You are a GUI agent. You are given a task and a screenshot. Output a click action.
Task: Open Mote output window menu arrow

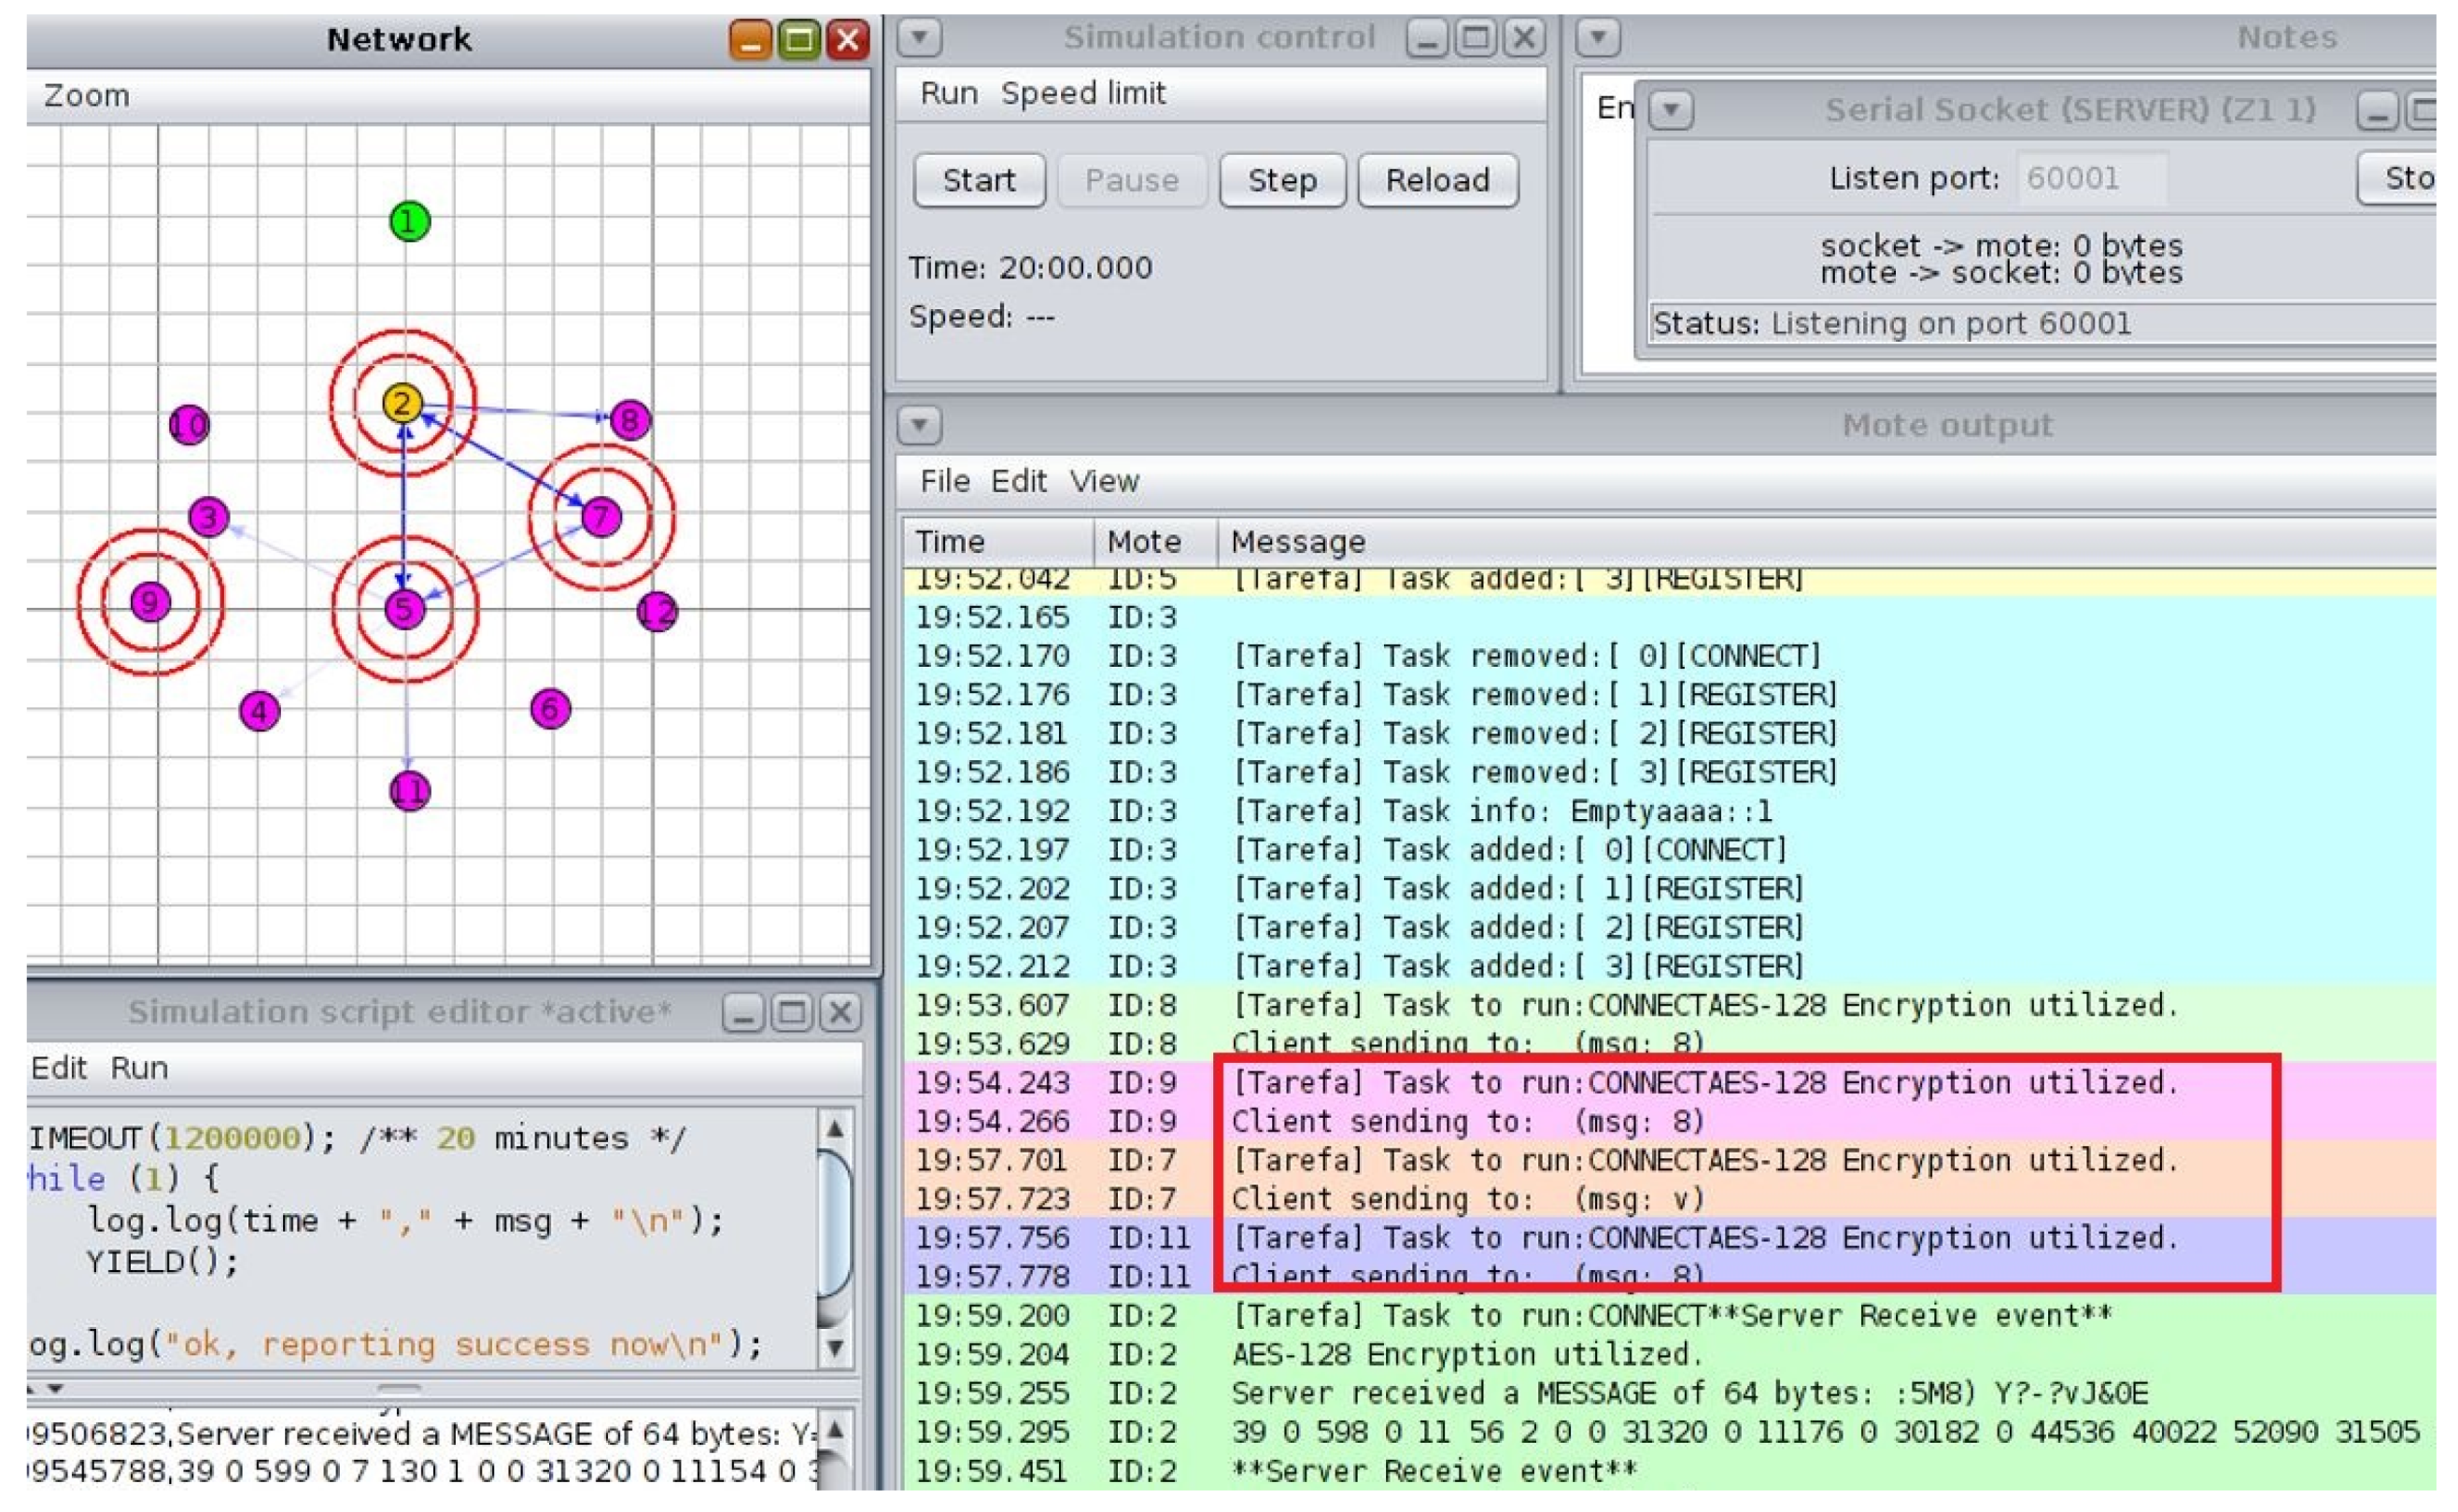pos(919,425)
